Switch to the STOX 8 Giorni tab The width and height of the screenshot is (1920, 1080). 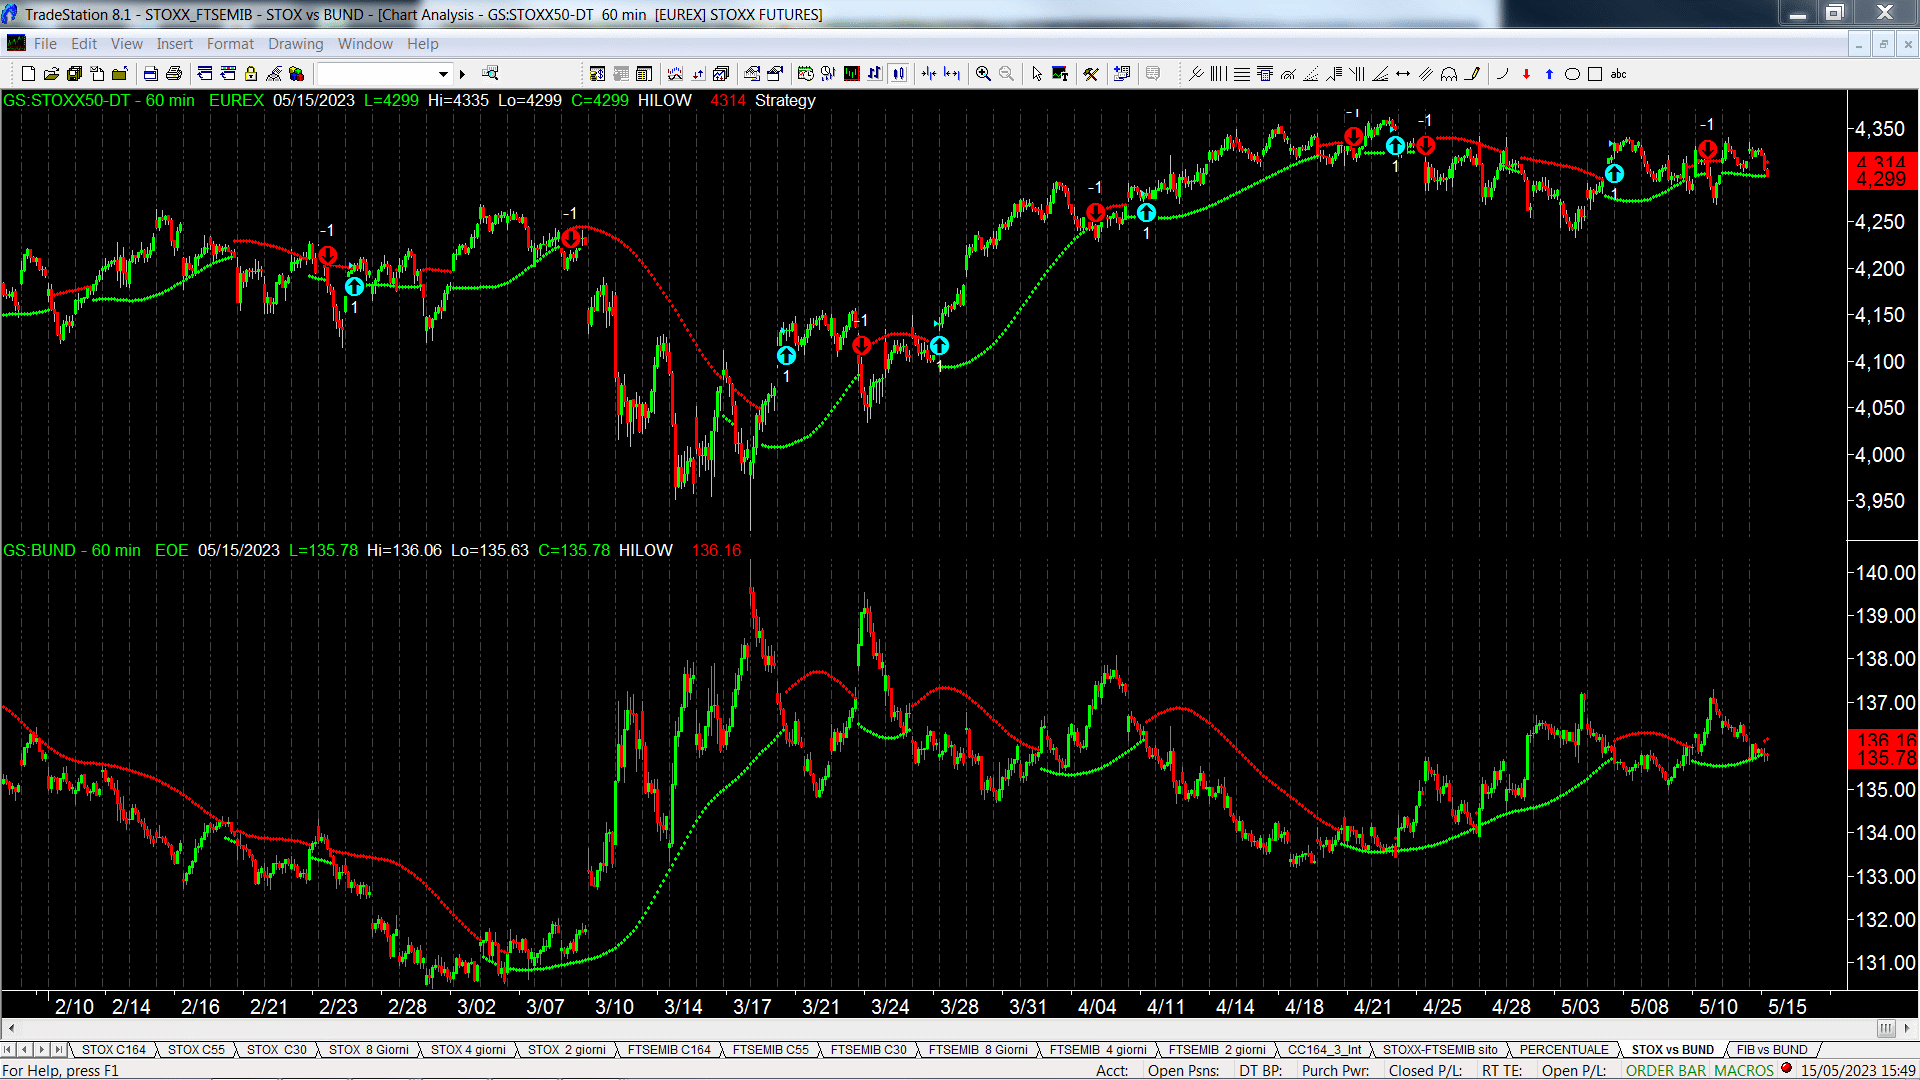coord(369,1050)
